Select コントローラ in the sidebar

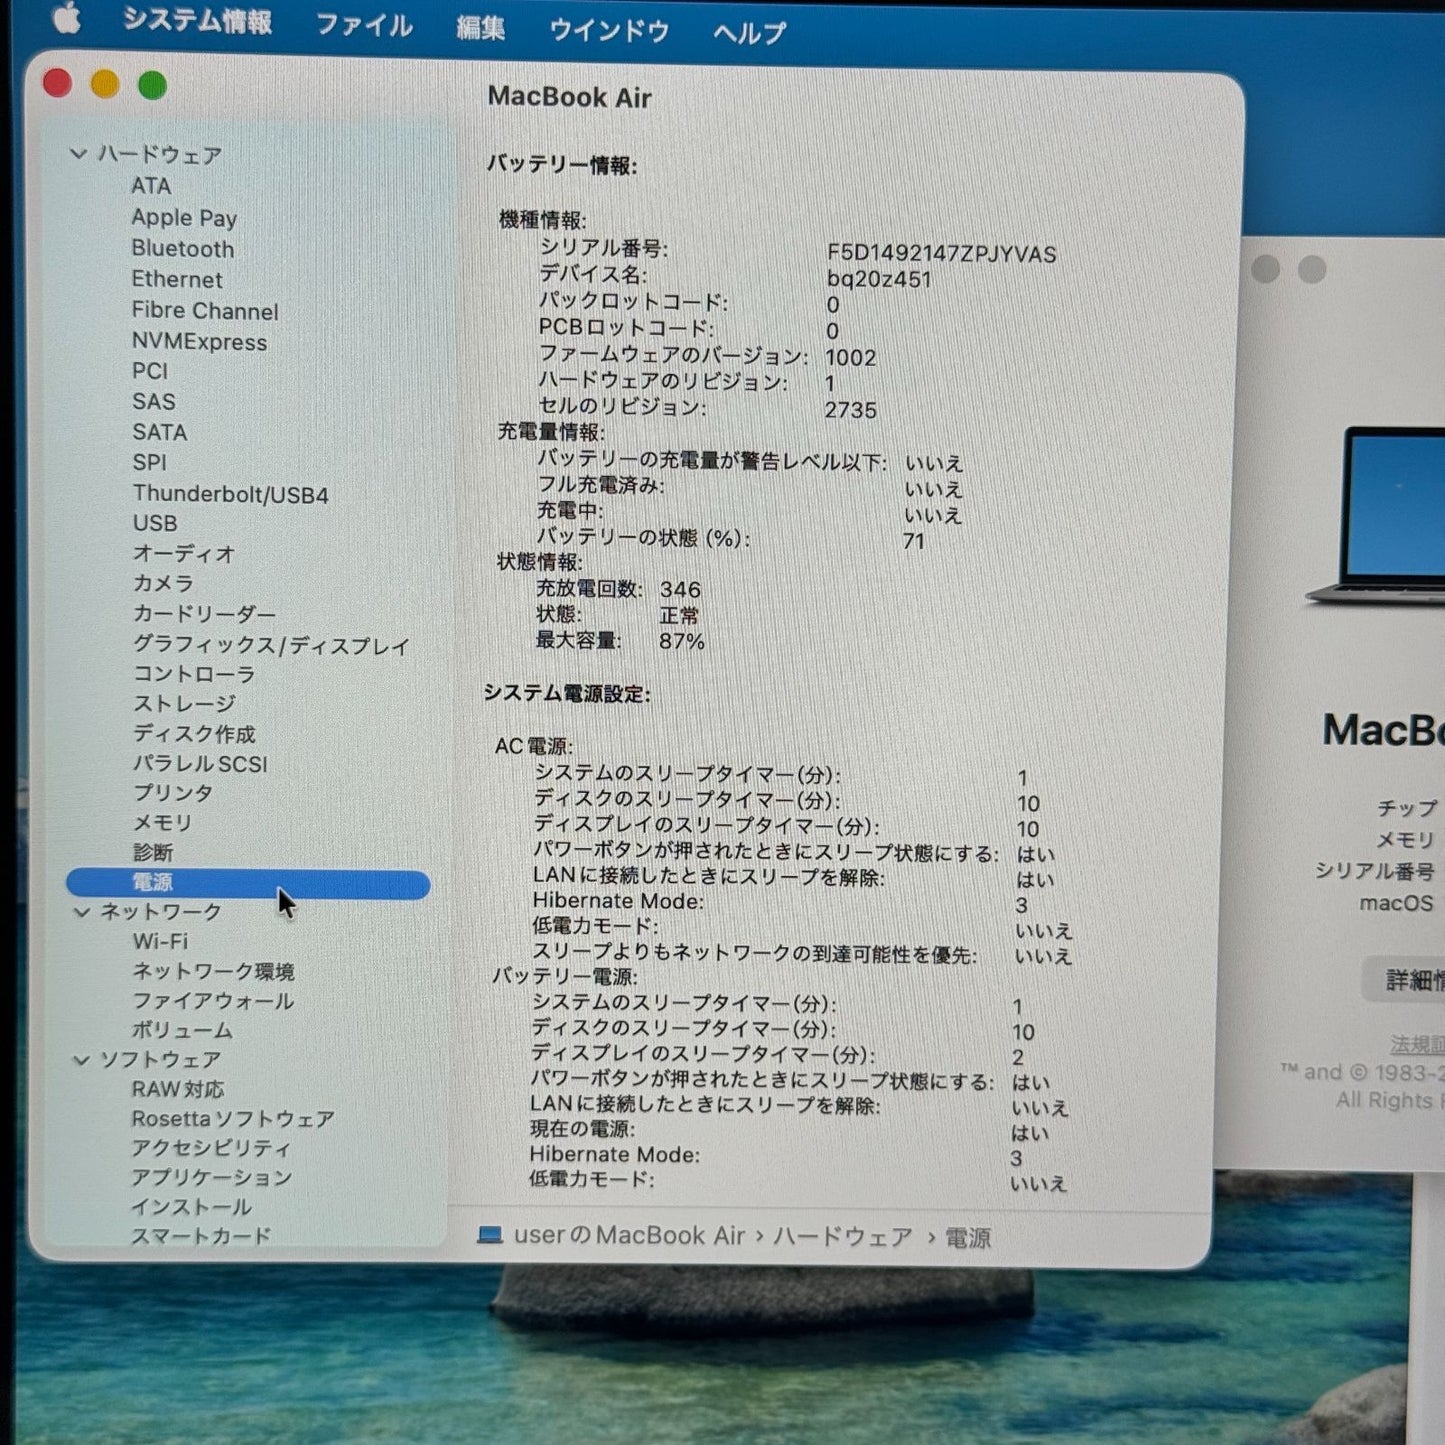(194, 674)
